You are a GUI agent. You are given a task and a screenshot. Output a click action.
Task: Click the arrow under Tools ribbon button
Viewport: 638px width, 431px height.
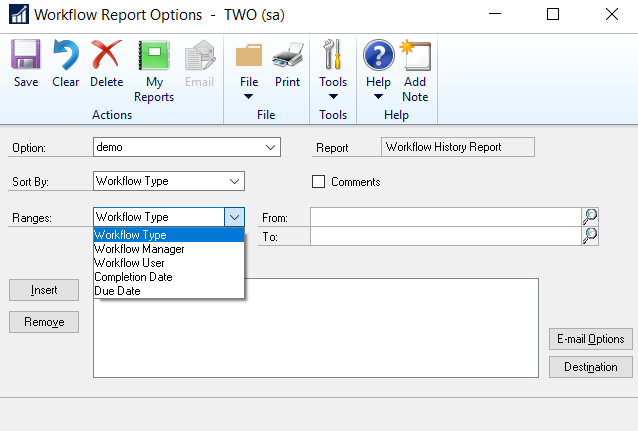(333, 96)
